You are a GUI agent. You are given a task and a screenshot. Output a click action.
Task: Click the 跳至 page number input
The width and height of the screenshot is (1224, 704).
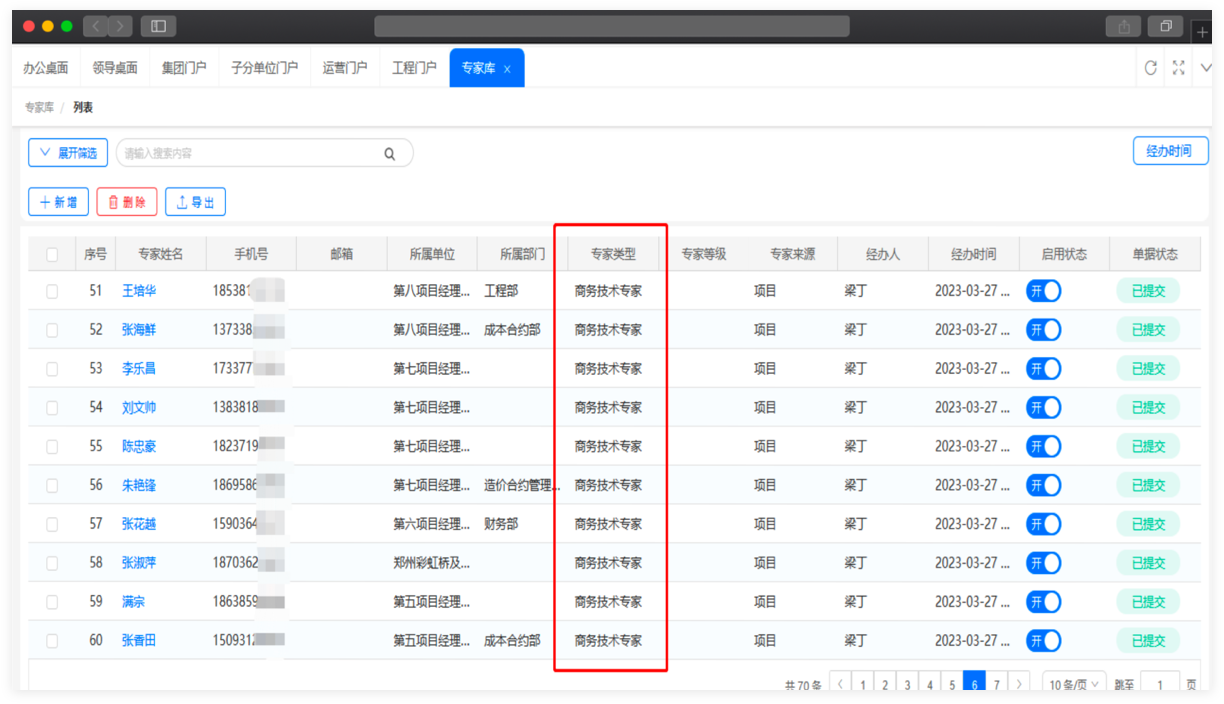click(1160, 685)
